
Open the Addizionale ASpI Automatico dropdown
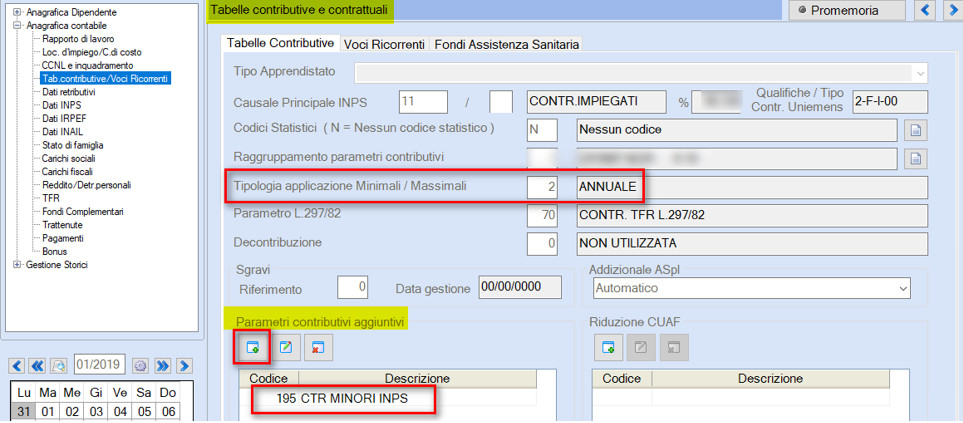[903, 288]
